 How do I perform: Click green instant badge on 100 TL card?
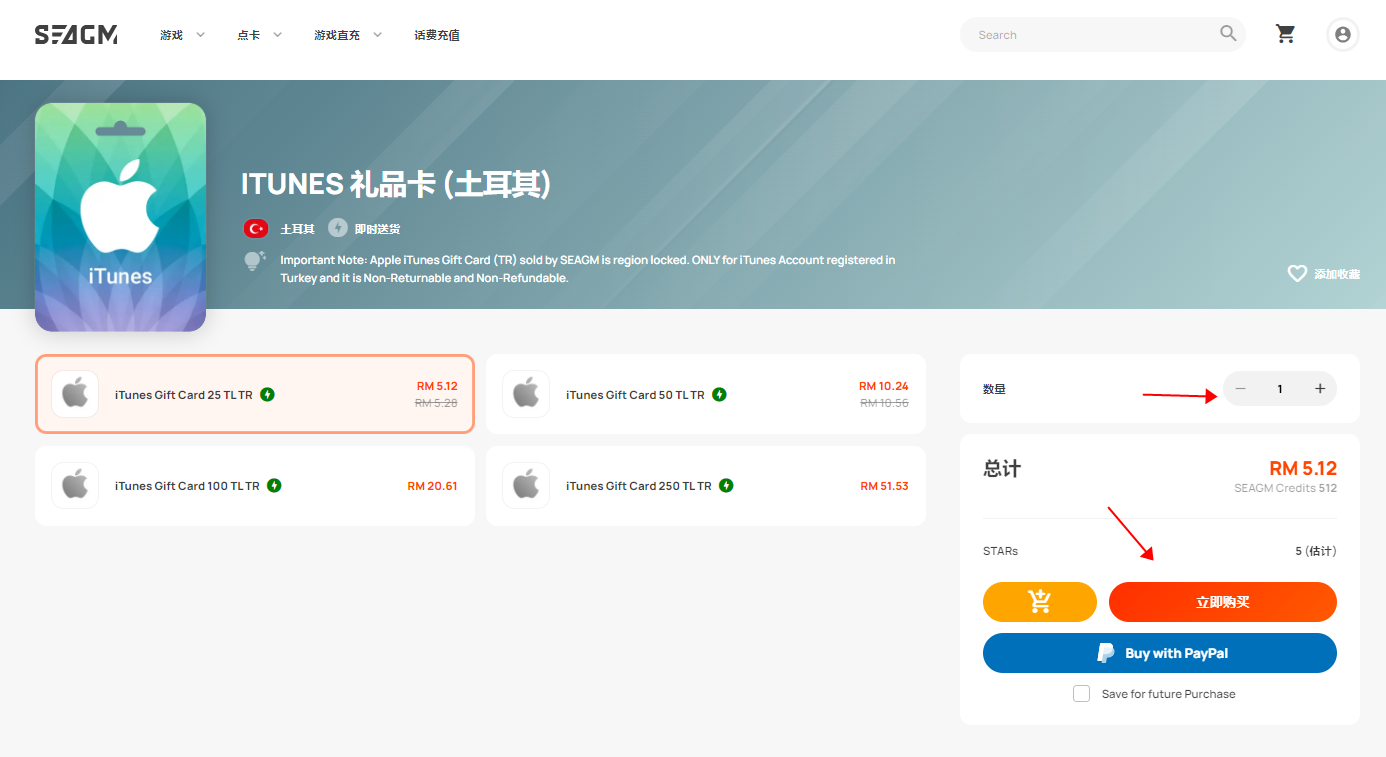click(274, 485)
